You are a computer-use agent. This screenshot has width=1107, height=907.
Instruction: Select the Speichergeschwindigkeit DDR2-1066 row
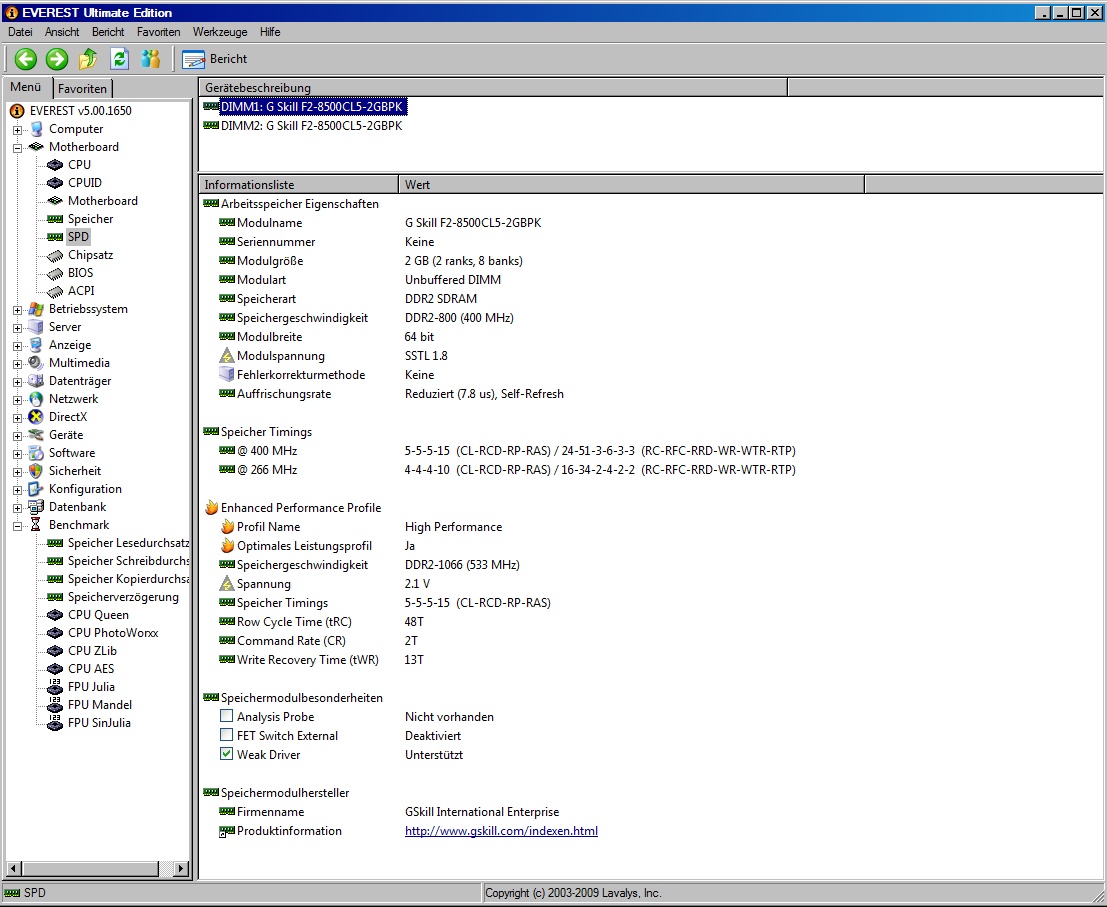tap(369, 565)
